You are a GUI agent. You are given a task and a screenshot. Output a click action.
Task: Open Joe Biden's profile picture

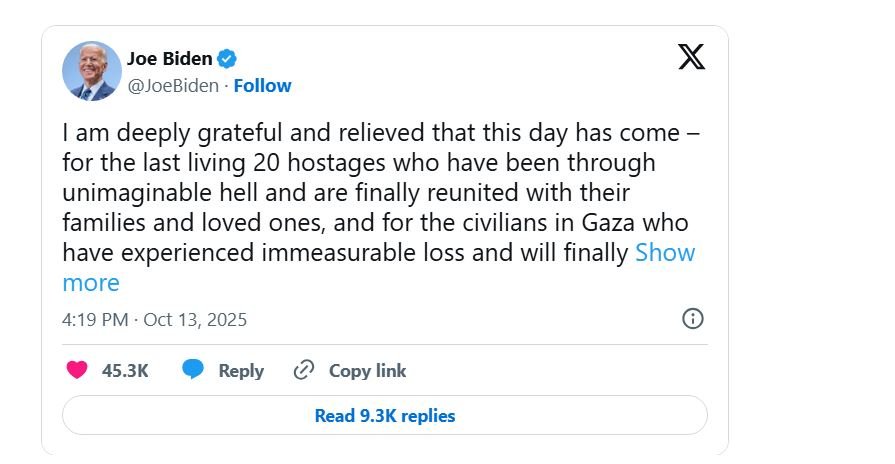click(x=92, y=71)
